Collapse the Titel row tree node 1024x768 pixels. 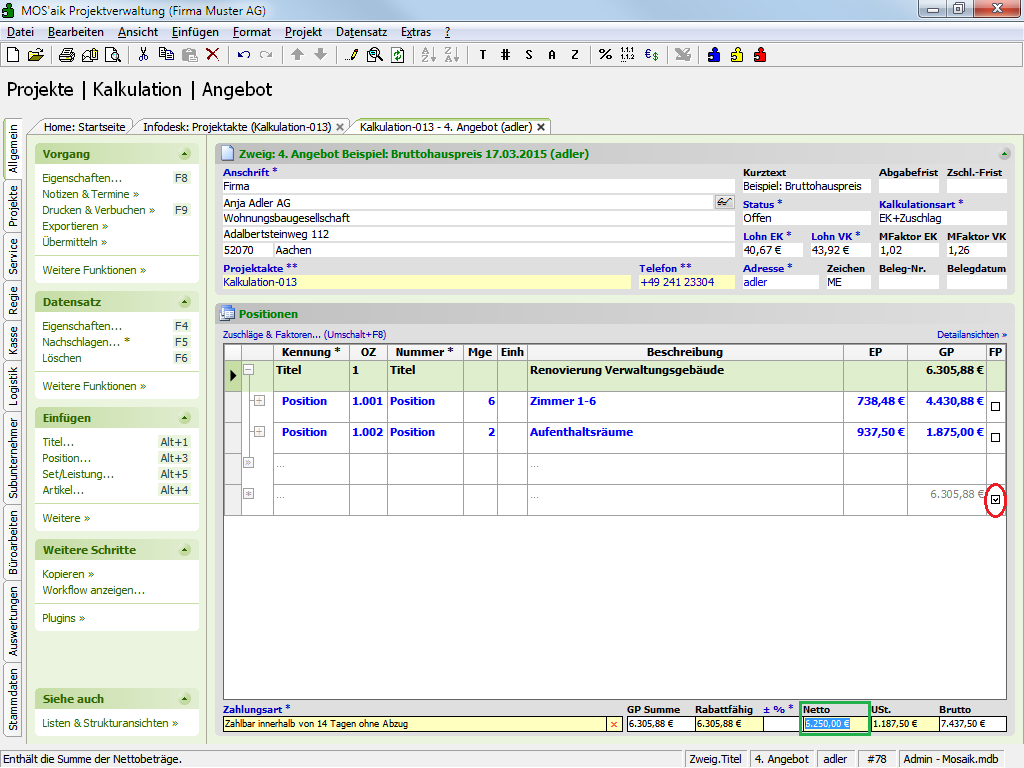click(249, 370)
